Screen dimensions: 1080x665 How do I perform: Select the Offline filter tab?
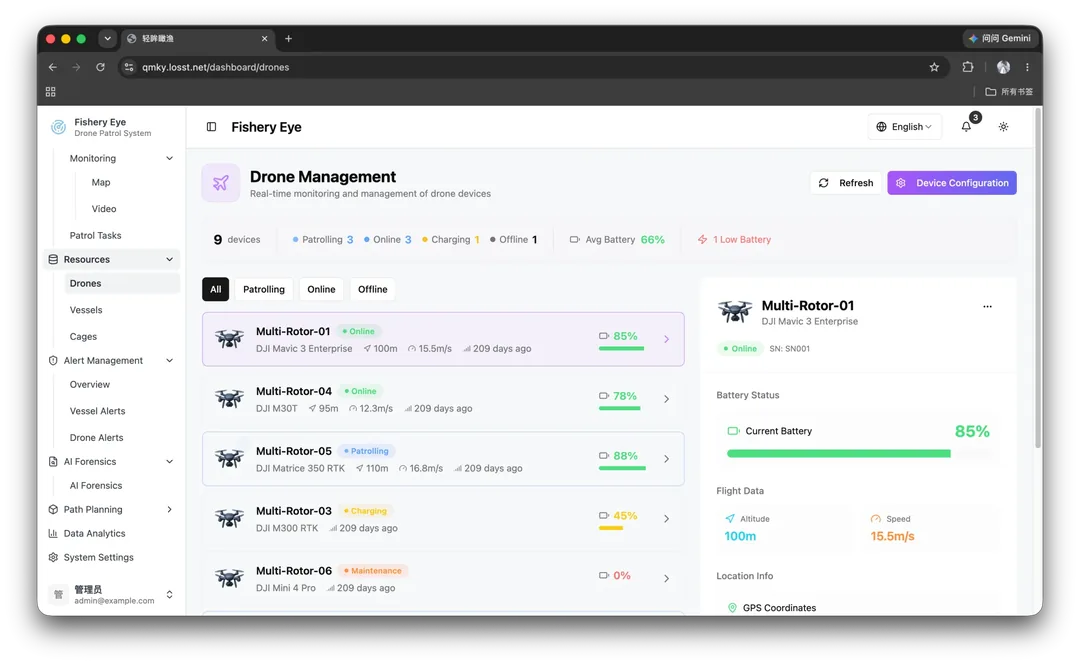point(373,289)
